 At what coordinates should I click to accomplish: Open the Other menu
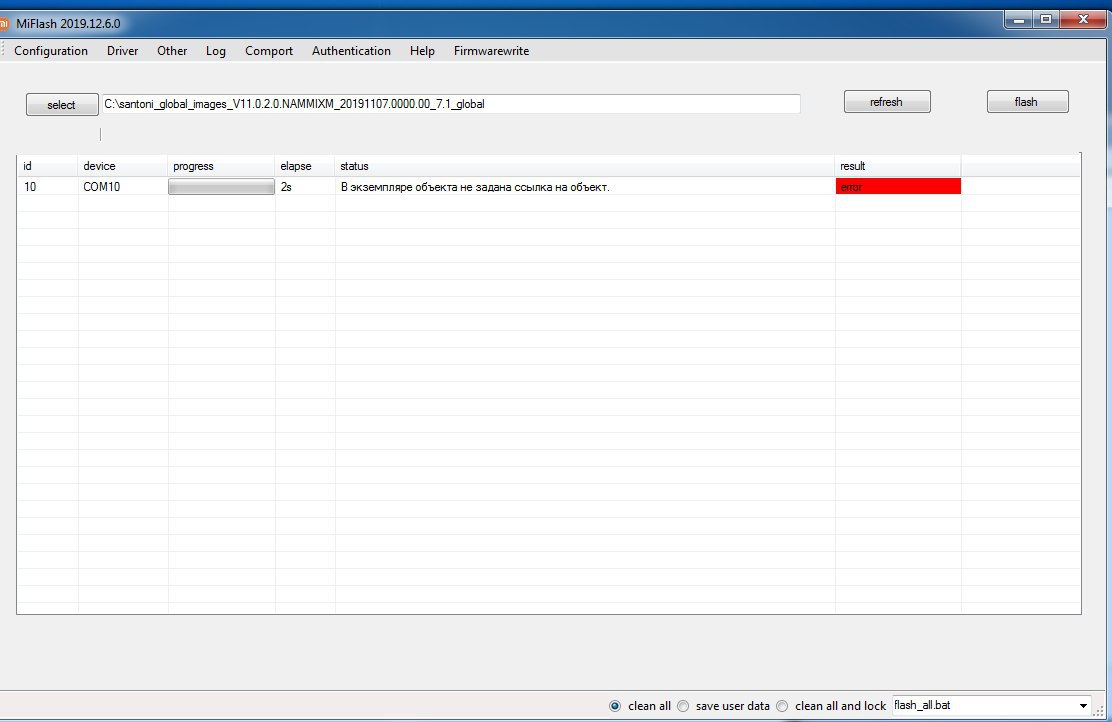tap(172, 51)
